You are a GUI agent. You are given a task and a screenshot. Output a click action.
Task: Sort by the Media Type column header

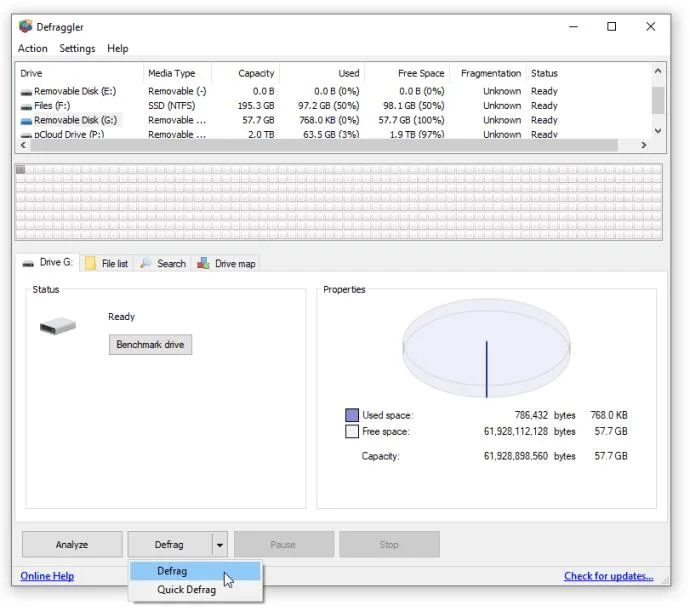tap(178, 73)
